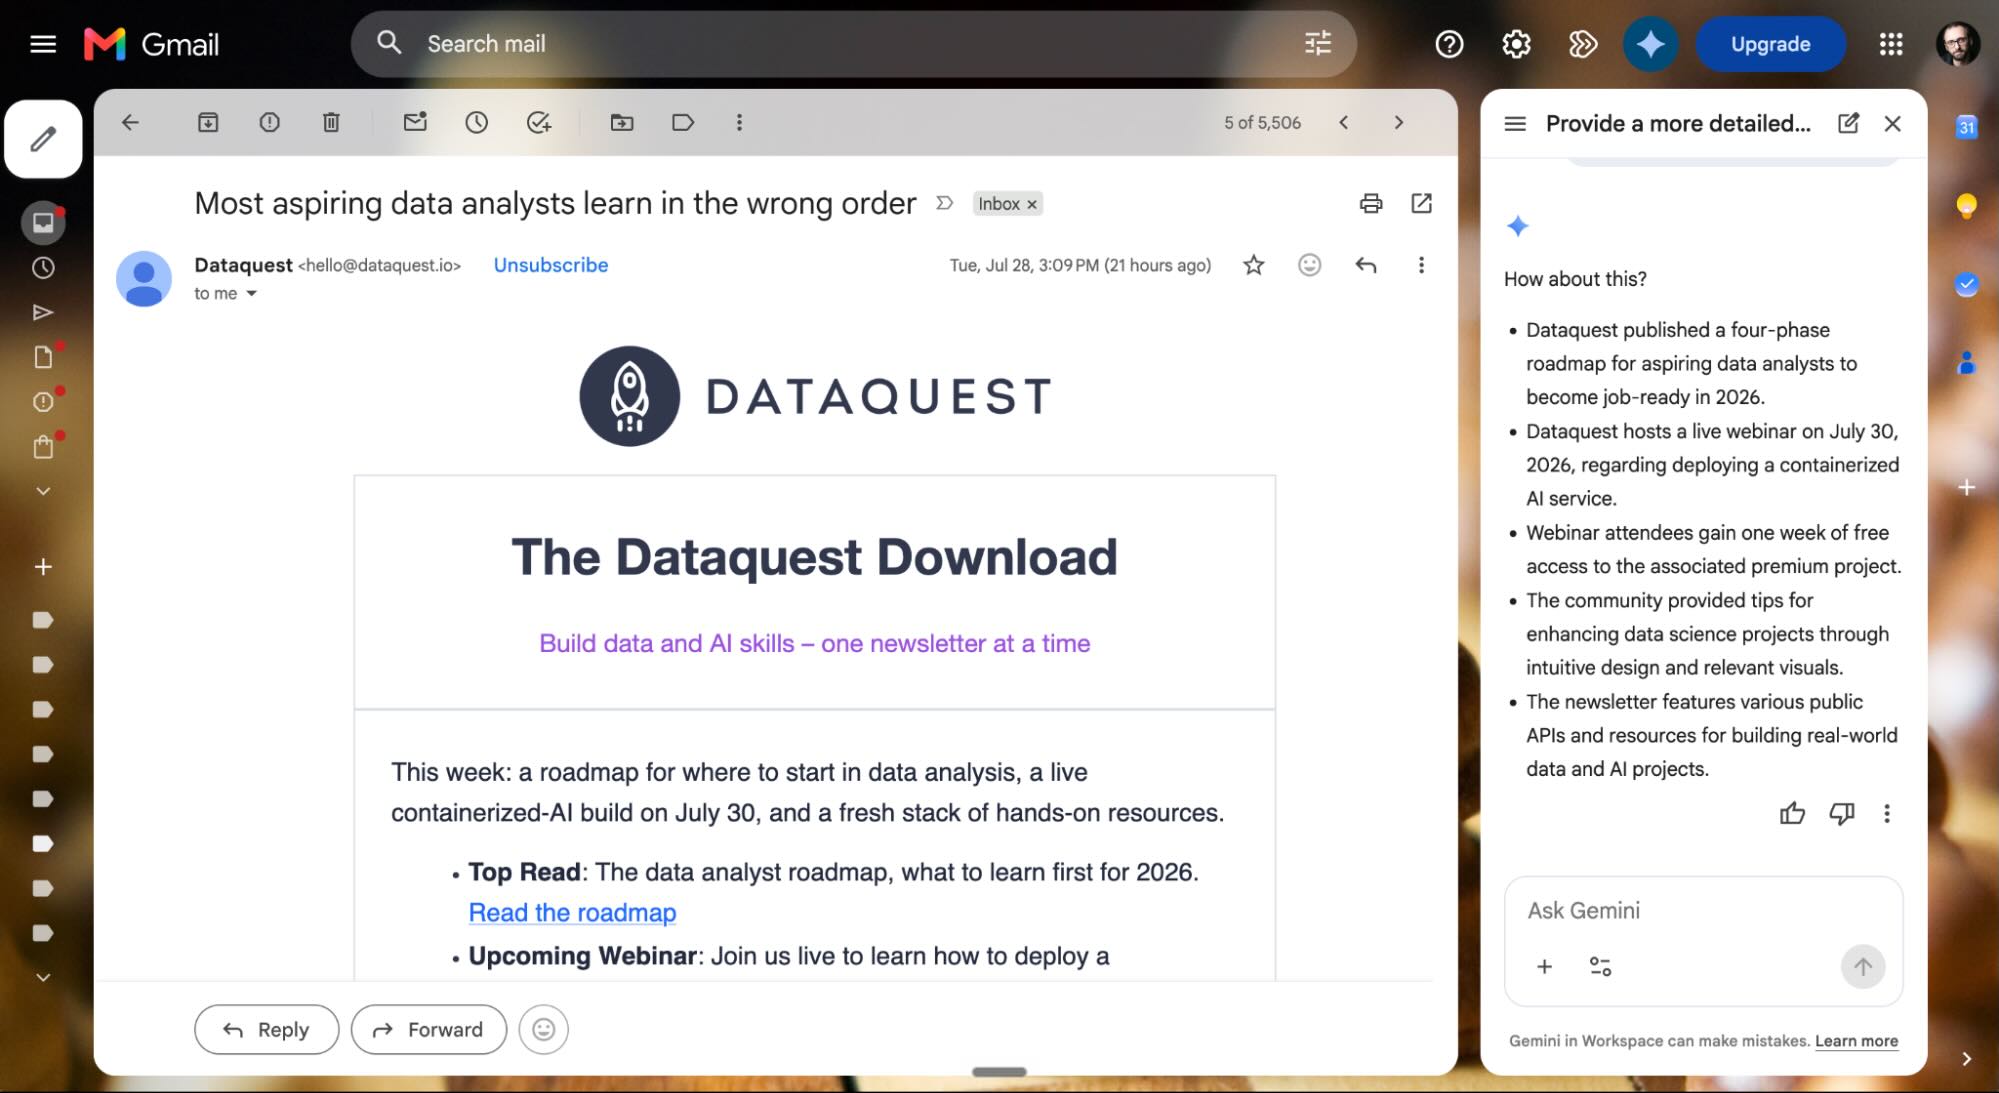Open Google Calendar side panel icon
Screen dimensions: 1999x1093
tap(1966, 127)
